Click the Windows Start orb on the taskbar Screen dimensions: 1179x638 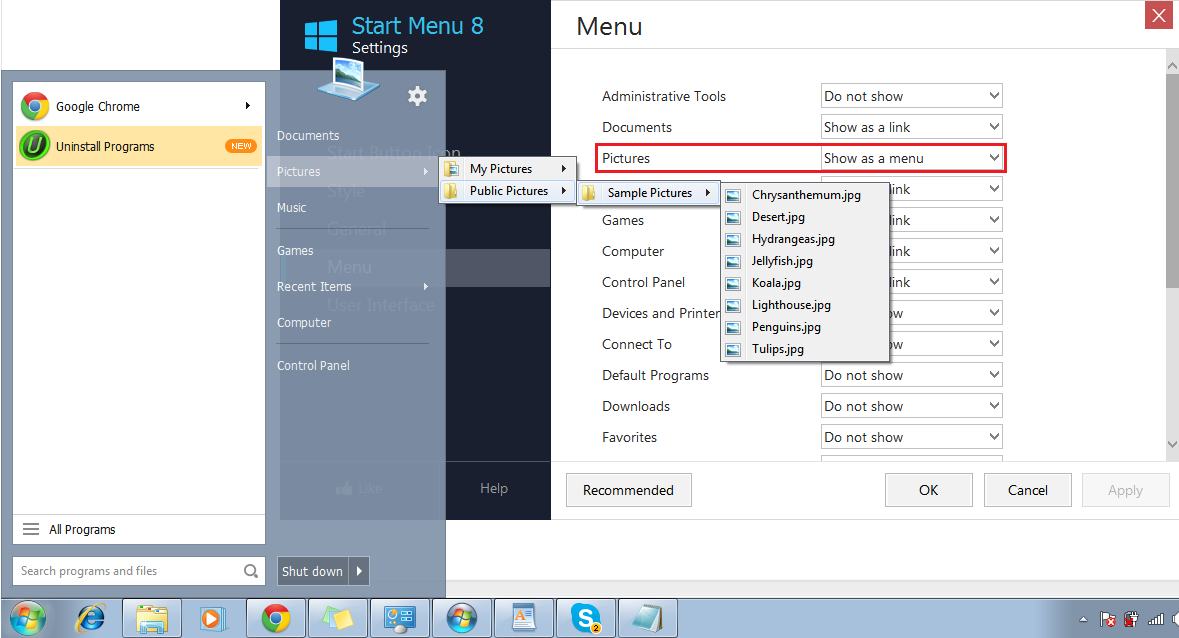pyautogui.click(x=28, y=618)
